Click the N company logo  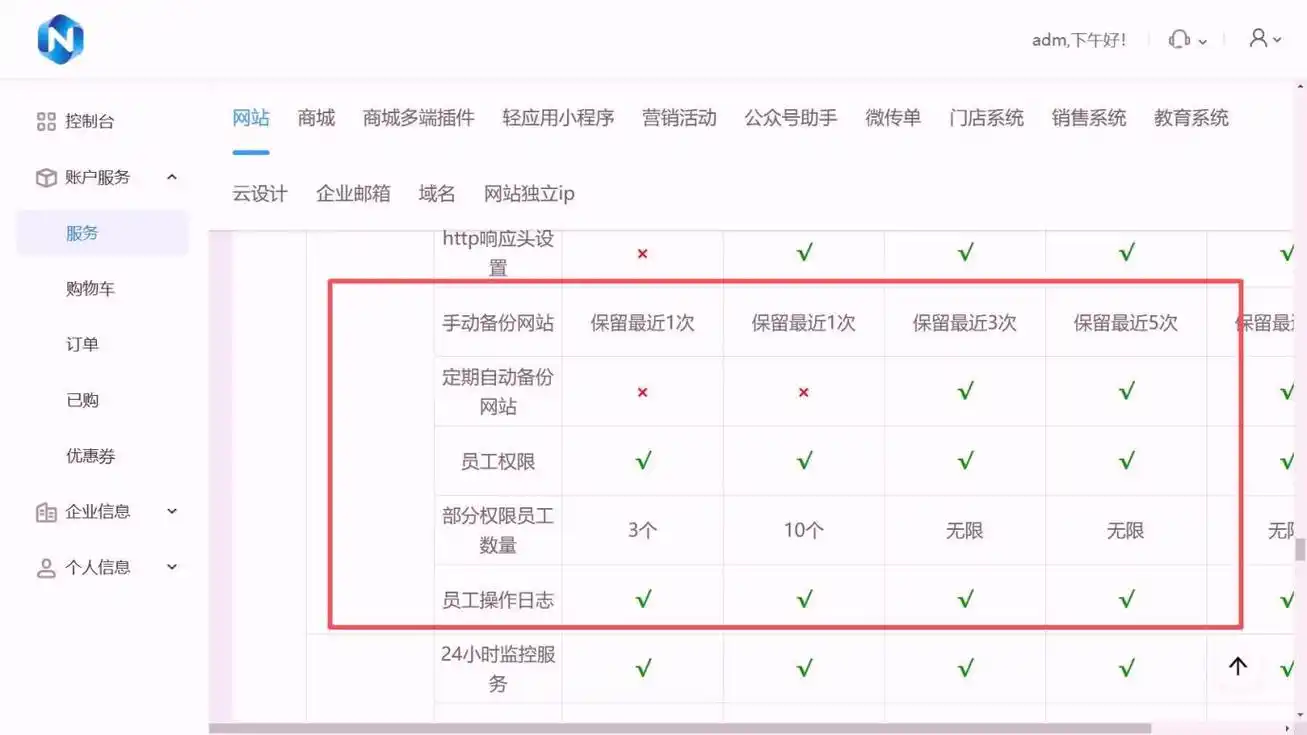click(x=61, y=40)
